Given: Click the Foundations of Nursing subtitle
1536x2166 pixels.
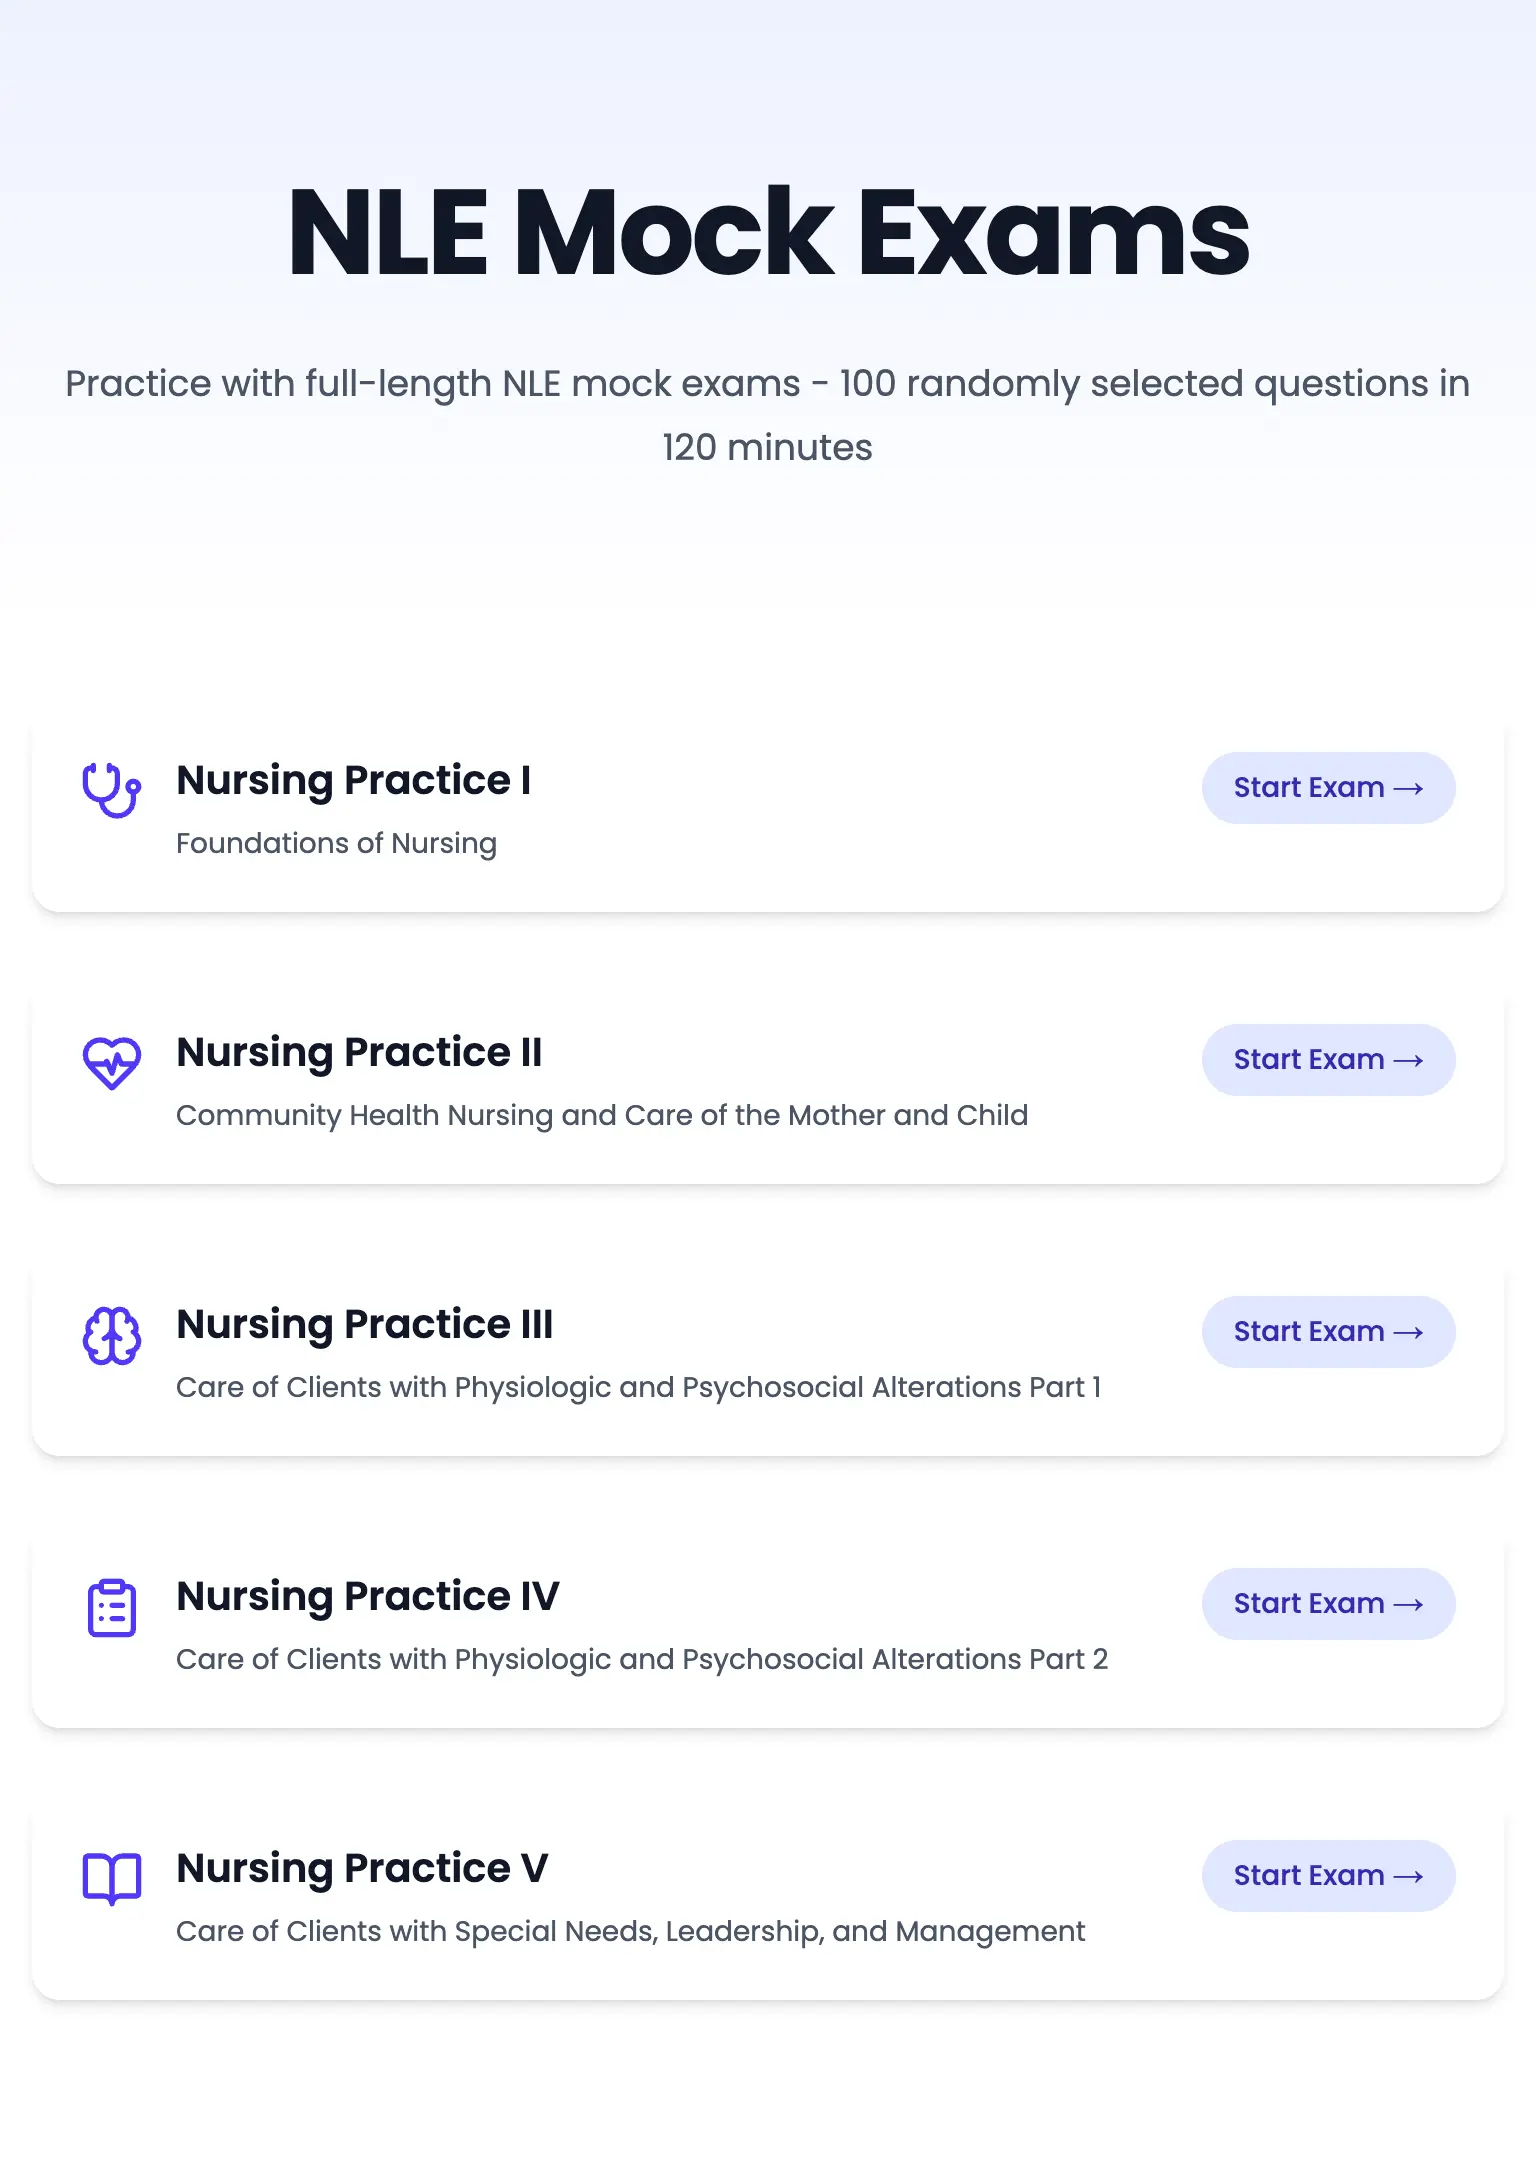Looking at the screenshot, I should click(336, 844).
